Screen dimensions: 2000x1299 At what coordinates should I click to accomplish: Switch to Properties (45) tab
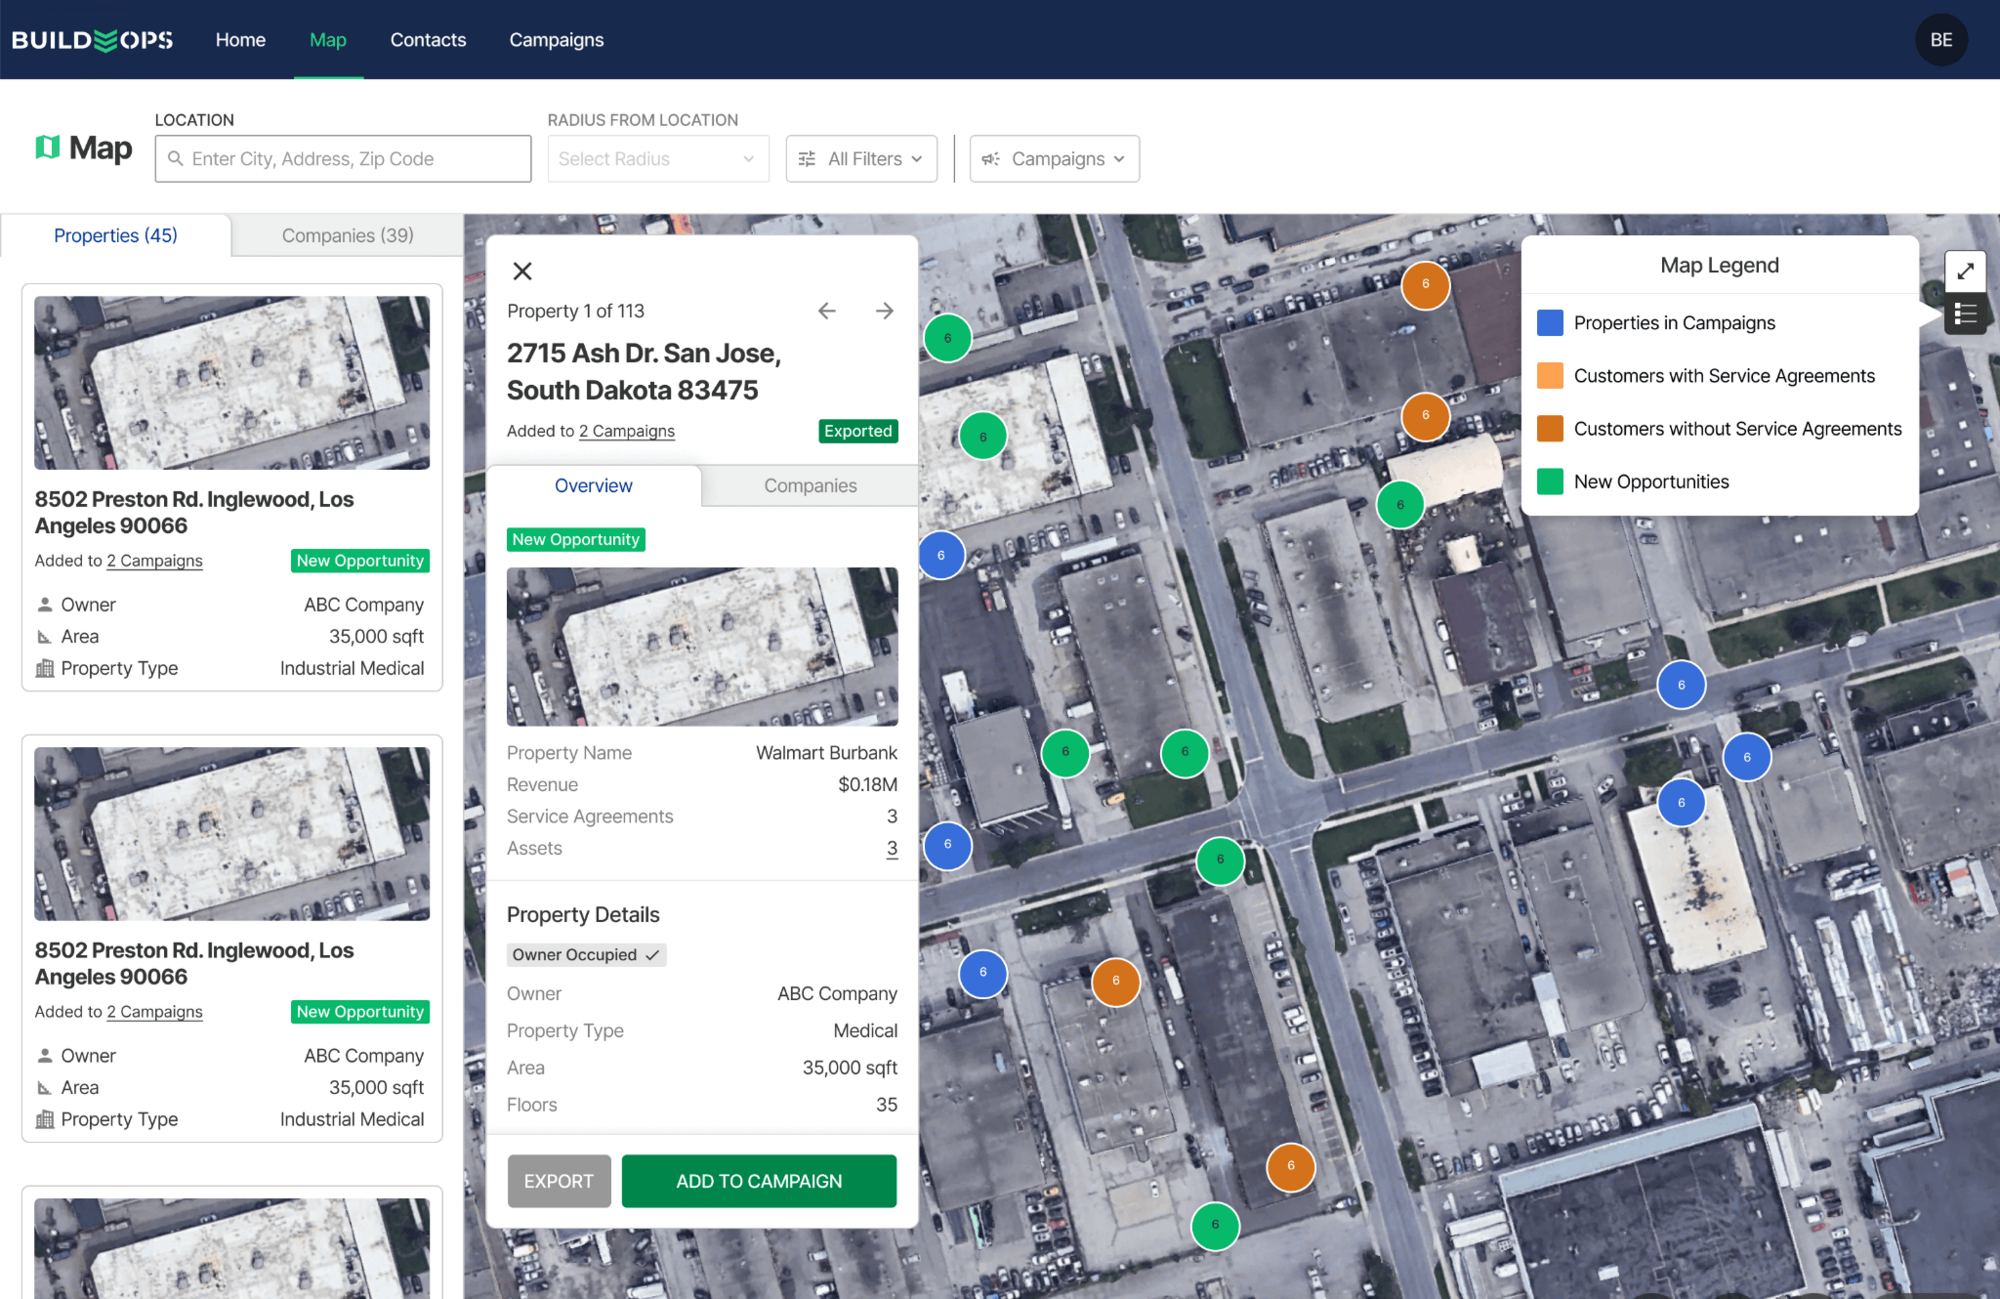pyautogui.click(x=116, y=236)
